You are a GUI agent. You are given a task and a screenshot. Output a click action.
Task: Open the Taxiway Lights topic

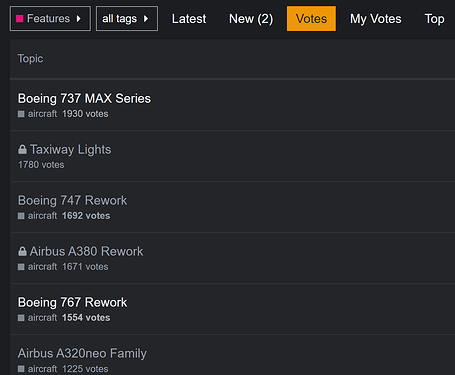coord(70,150)
